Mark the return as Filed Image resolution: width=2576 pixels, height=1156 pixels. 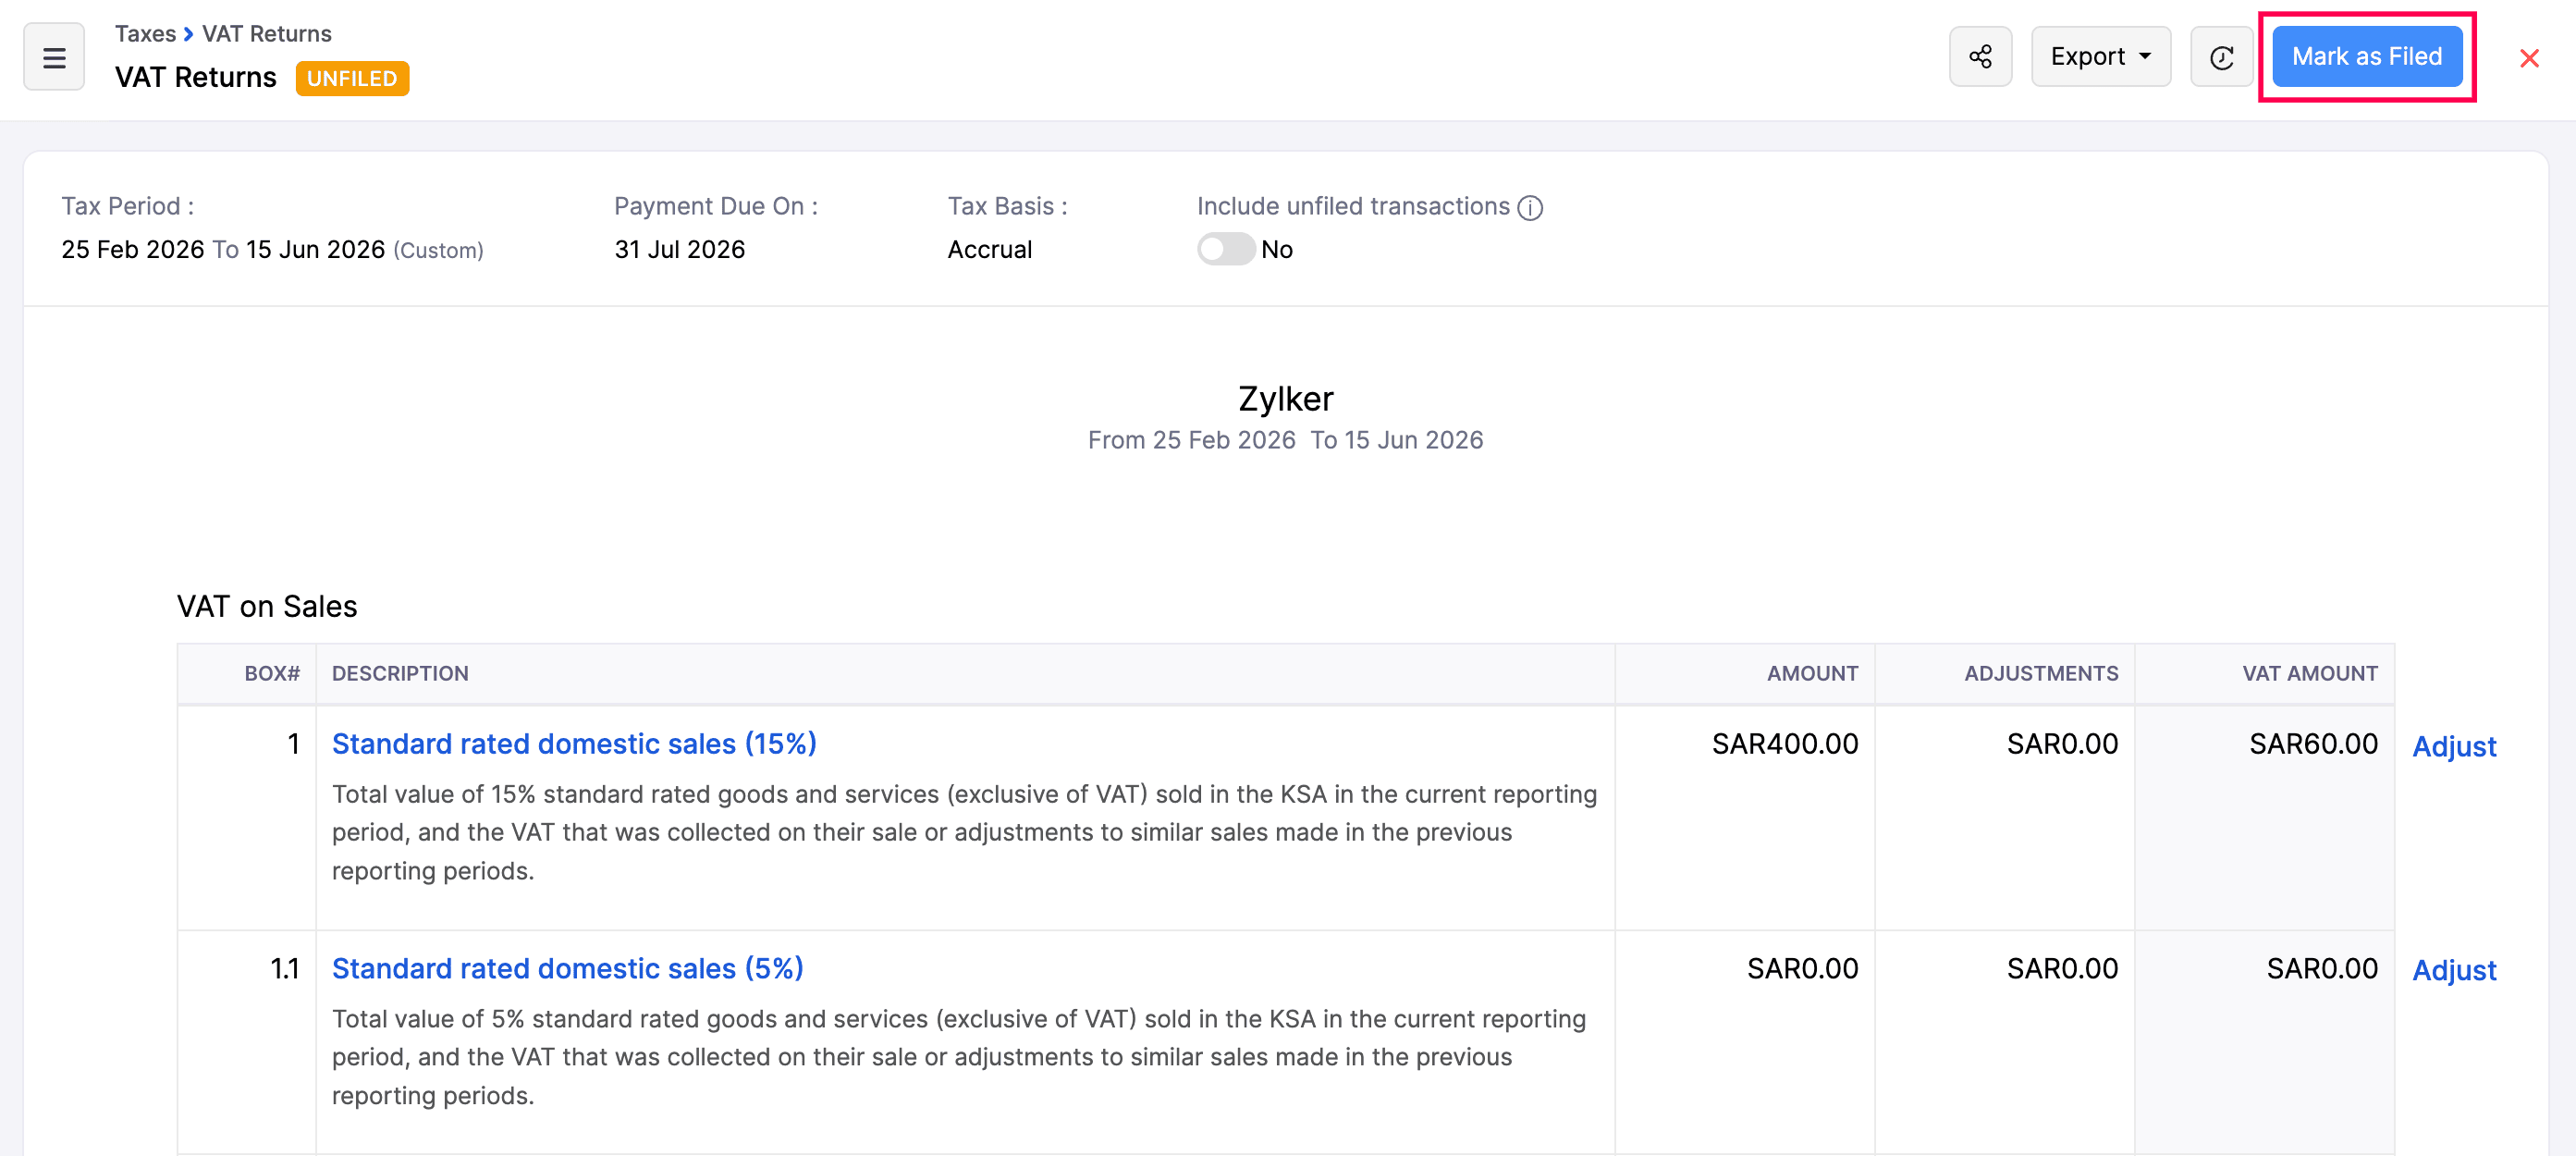coord(2366,57)
